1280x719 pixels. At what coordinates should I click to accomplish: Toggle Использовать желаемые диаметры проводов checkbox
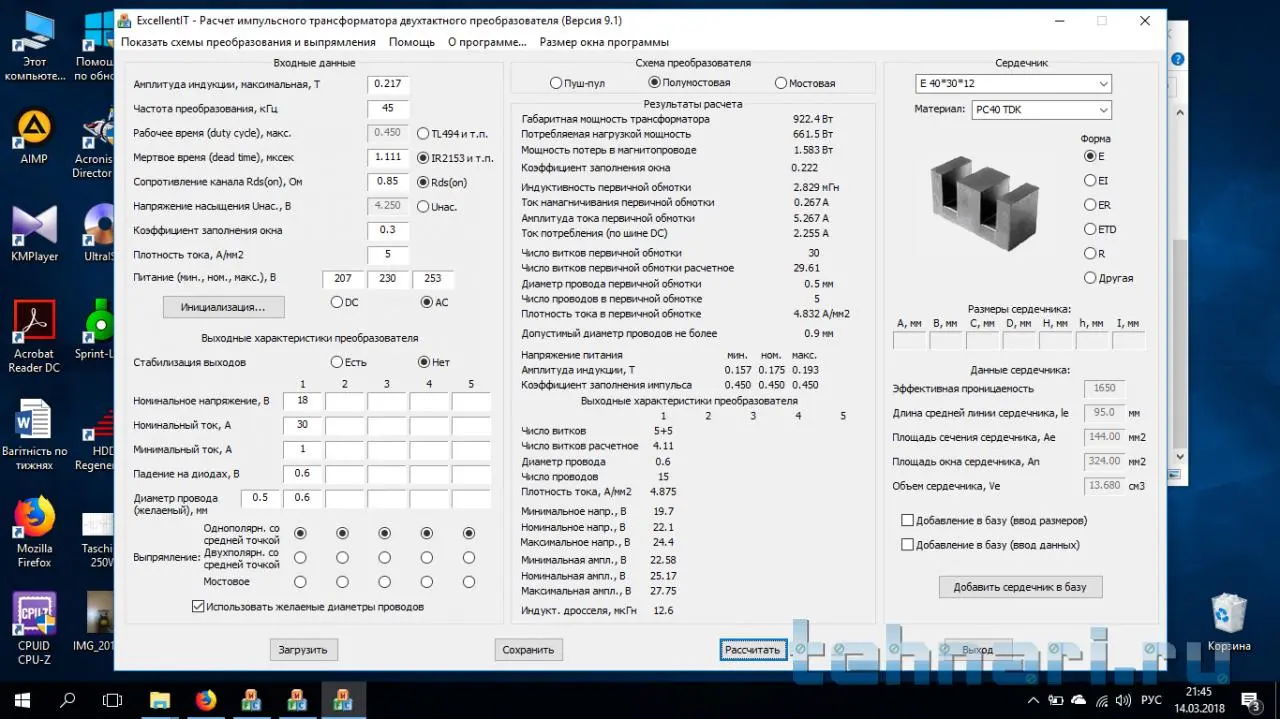(x=198, y=606)
